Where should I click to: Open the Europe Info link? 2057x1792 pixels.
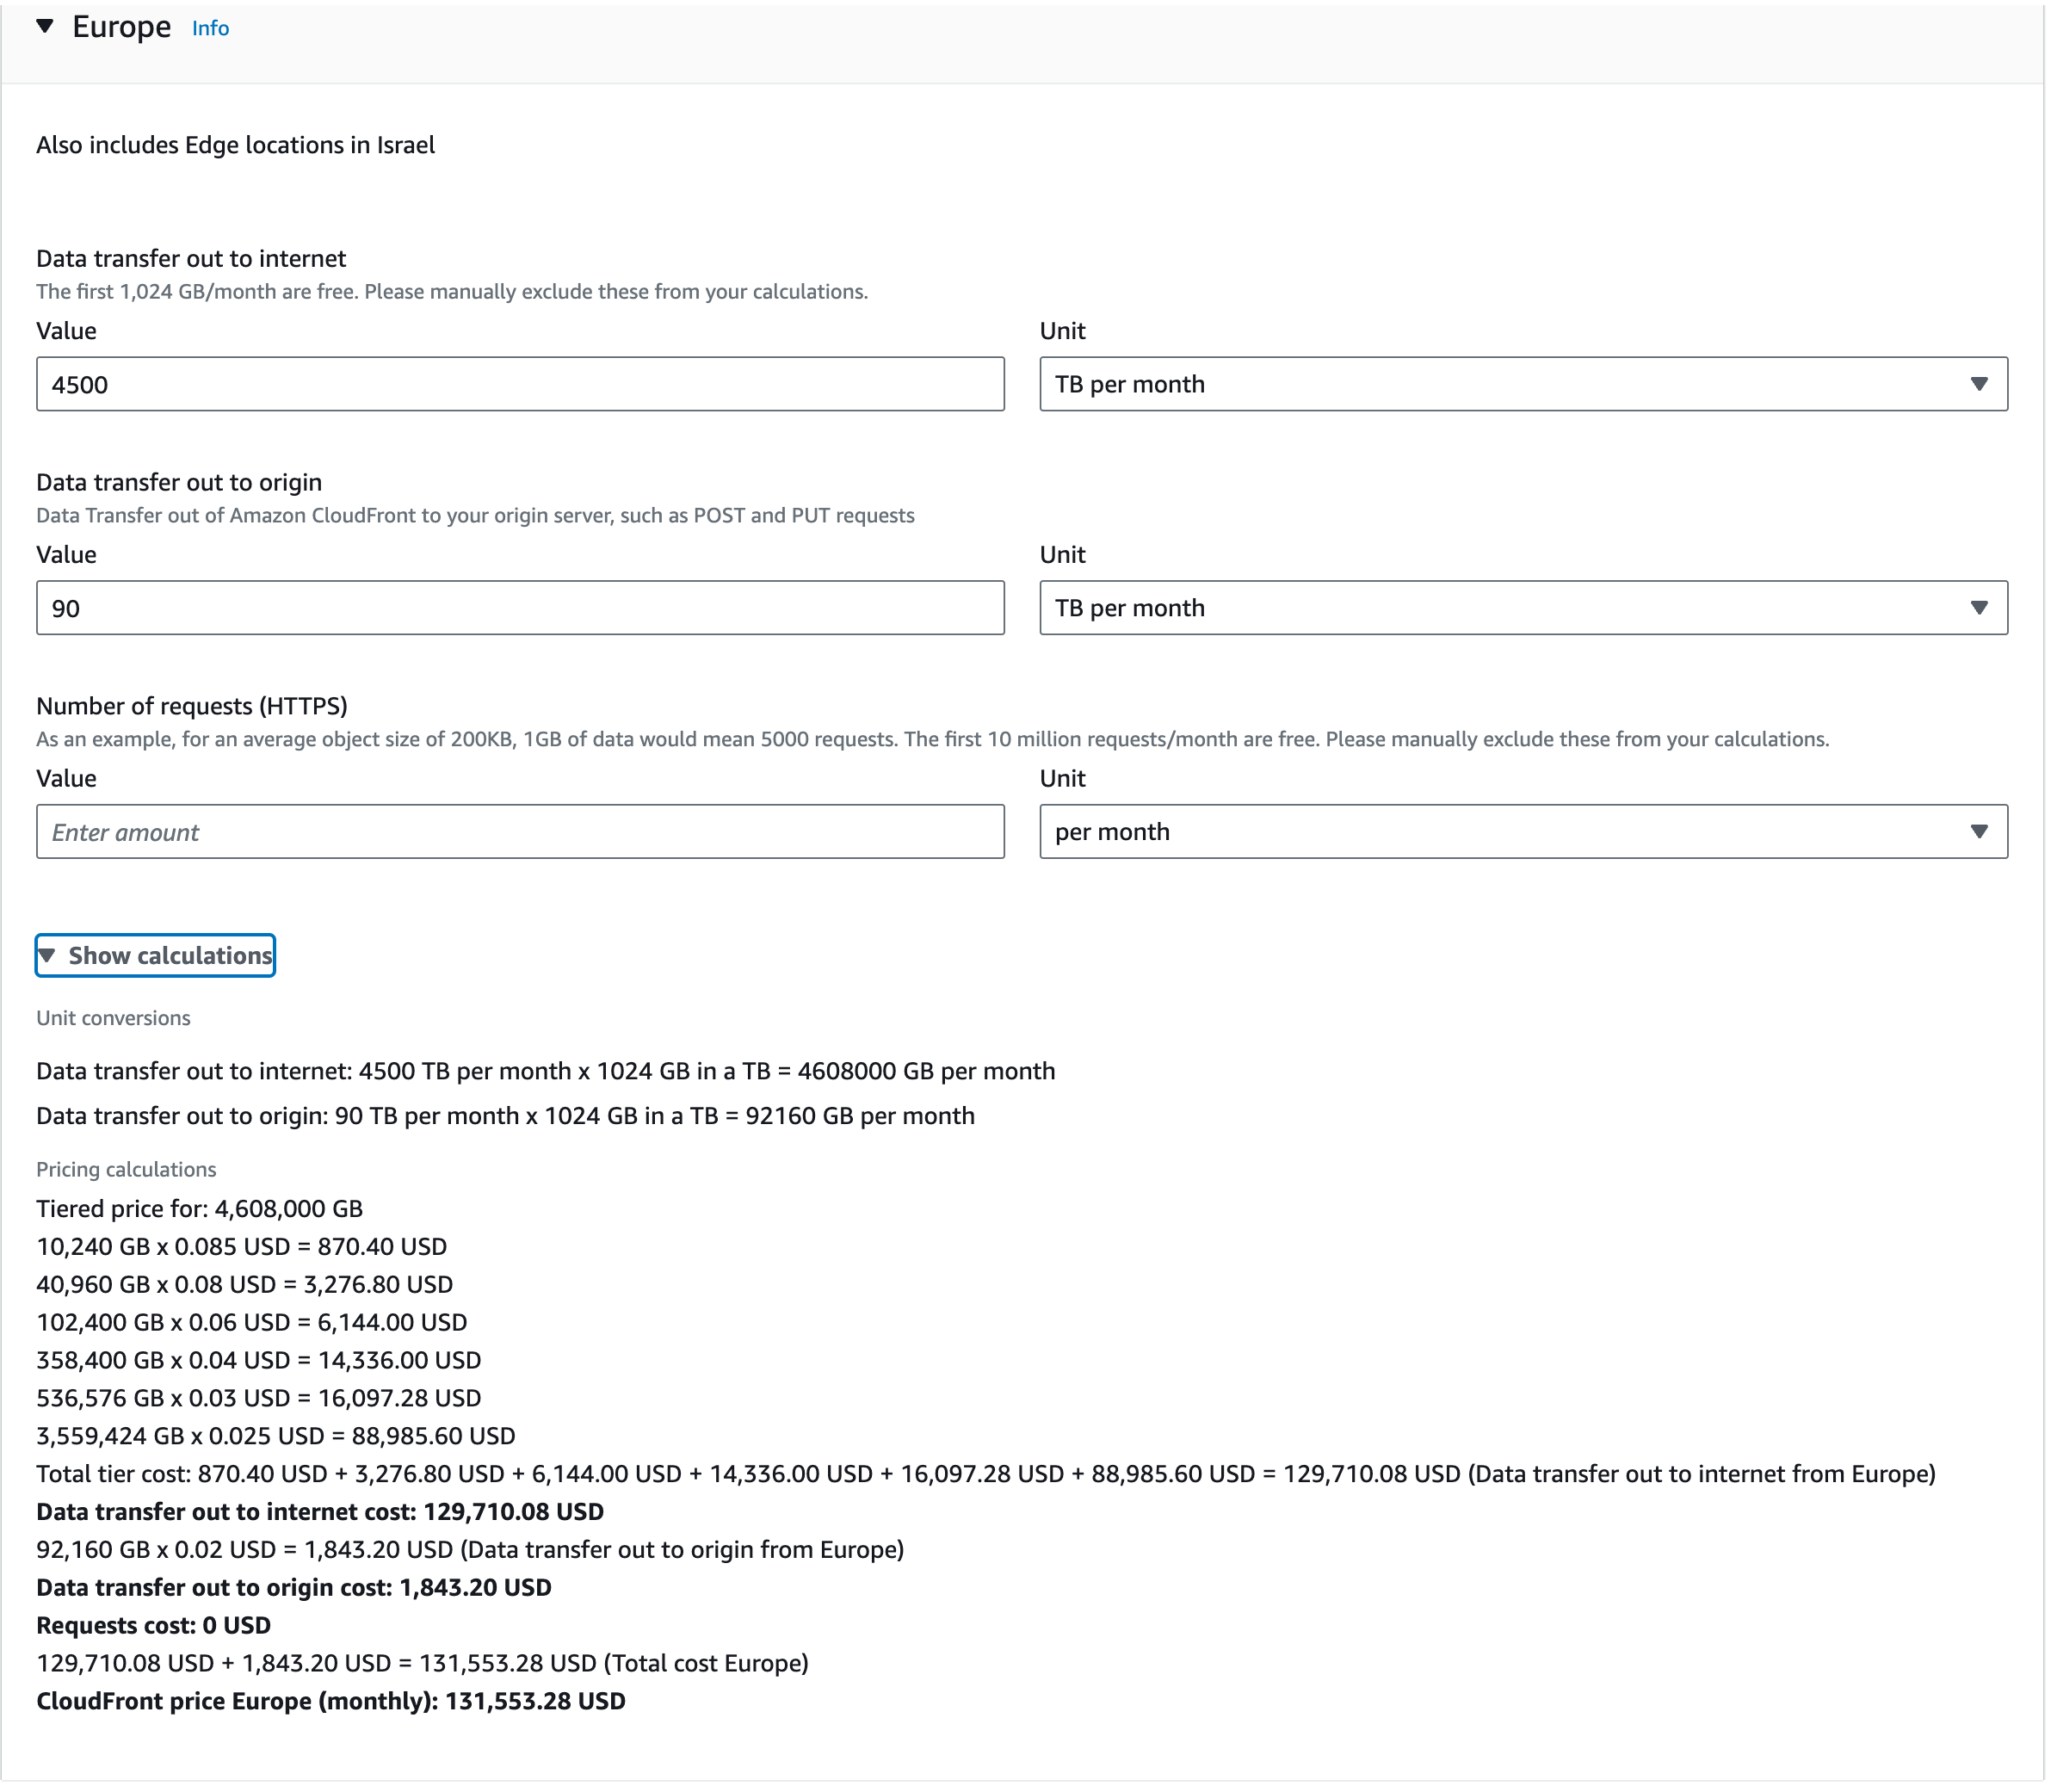tap(210, 29)
